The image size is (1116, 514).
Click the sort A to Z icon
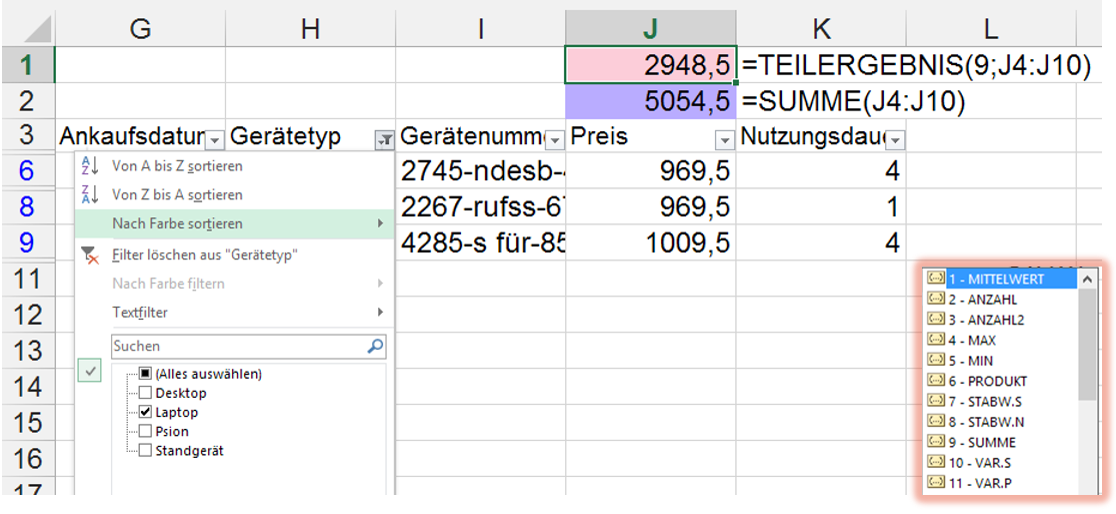click(90, 166)
